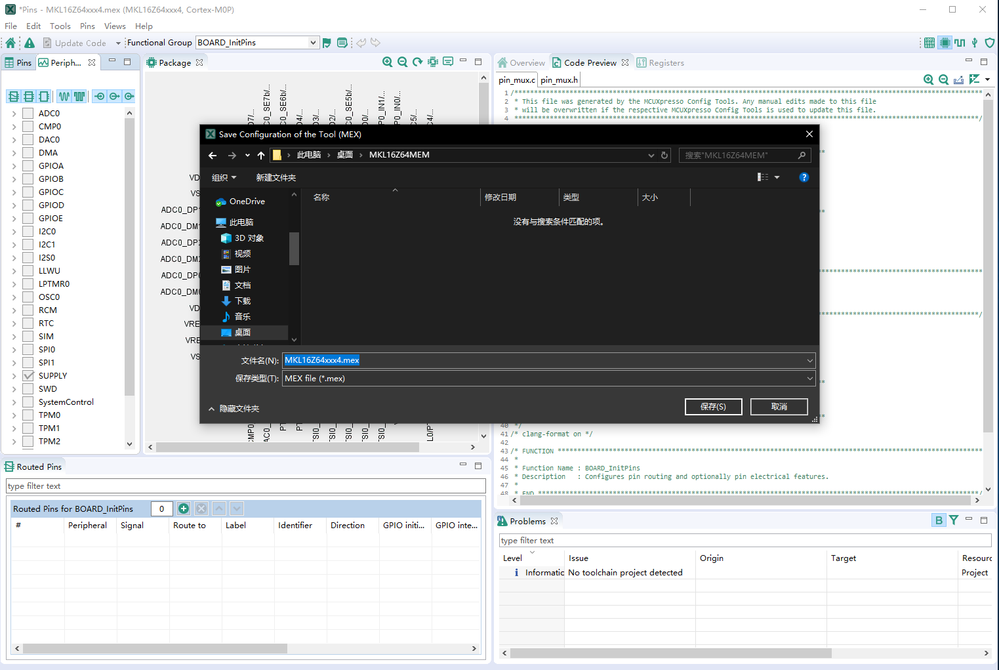Click the shield icon in top-right toolbar

click(x=989, y=43)
